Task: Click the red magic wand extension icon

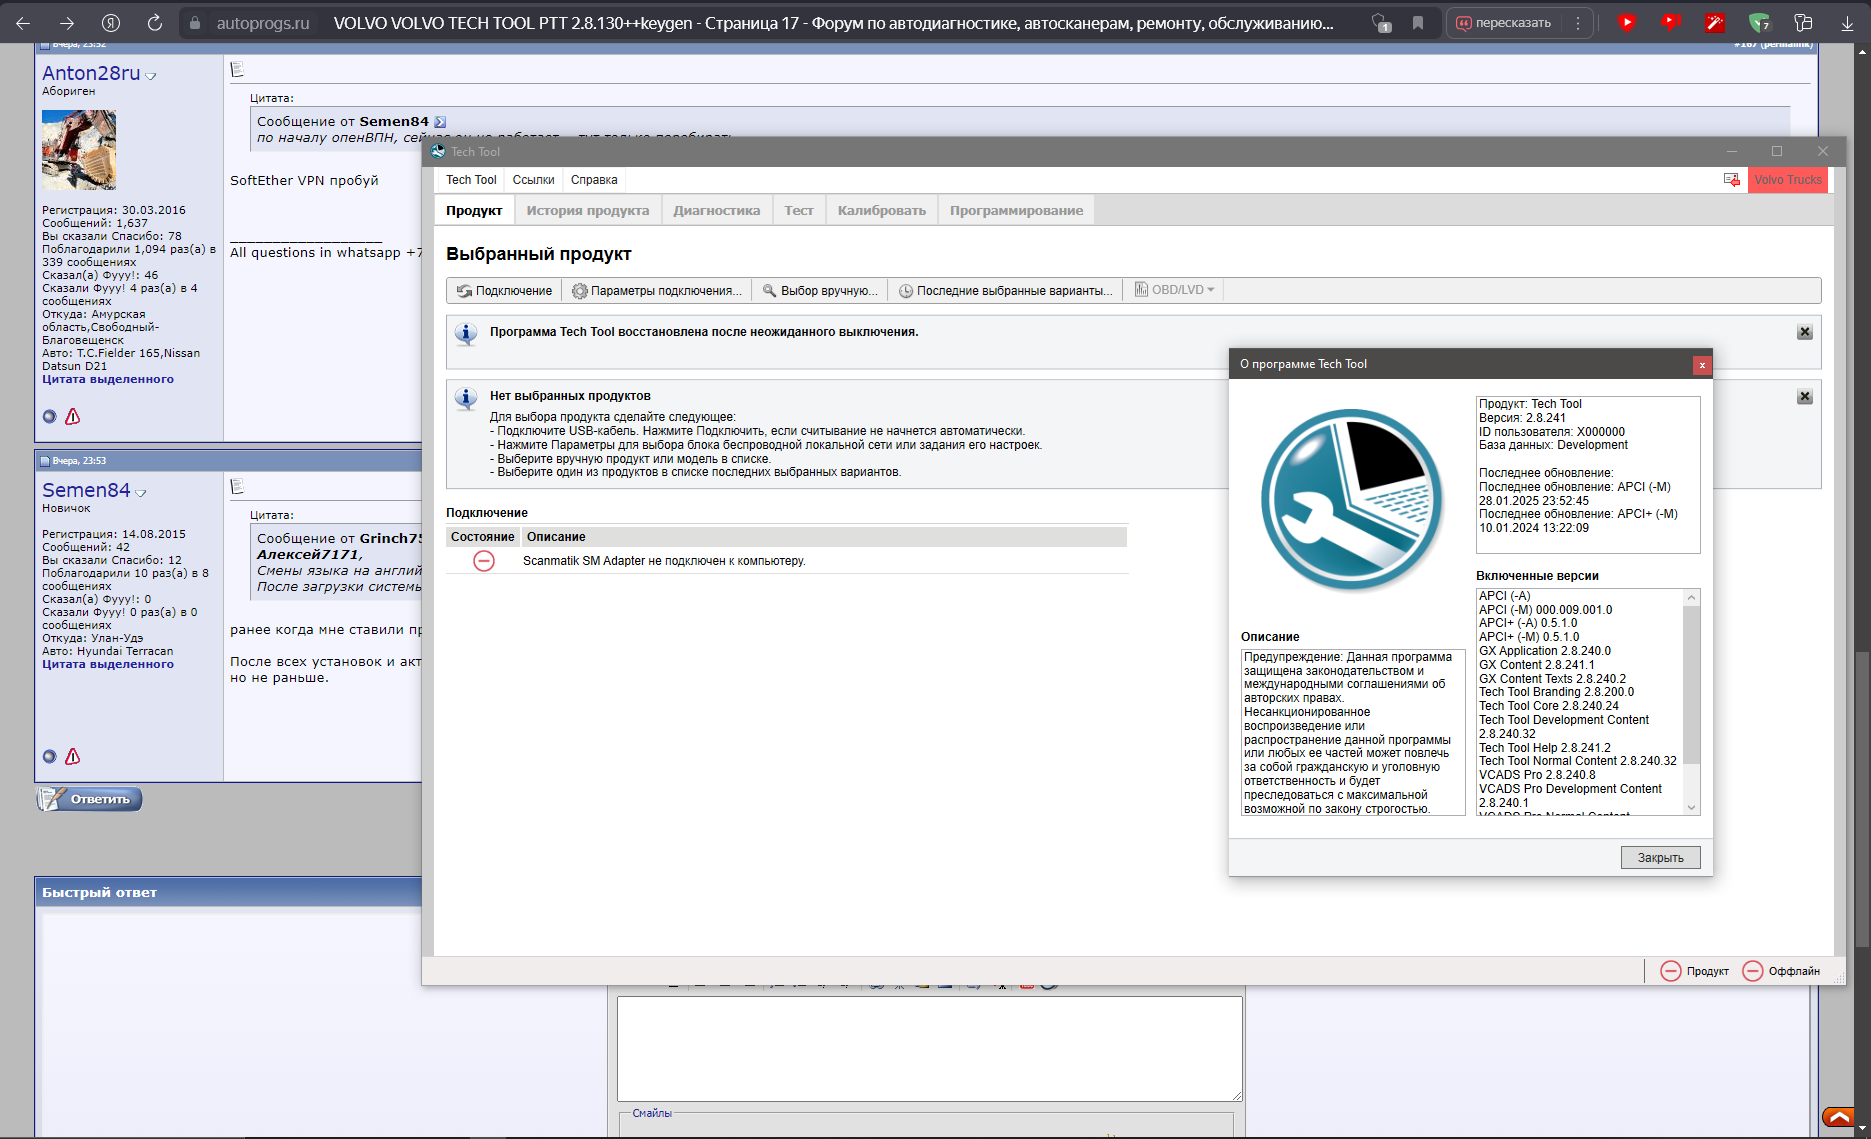Action: point(1715,22)
